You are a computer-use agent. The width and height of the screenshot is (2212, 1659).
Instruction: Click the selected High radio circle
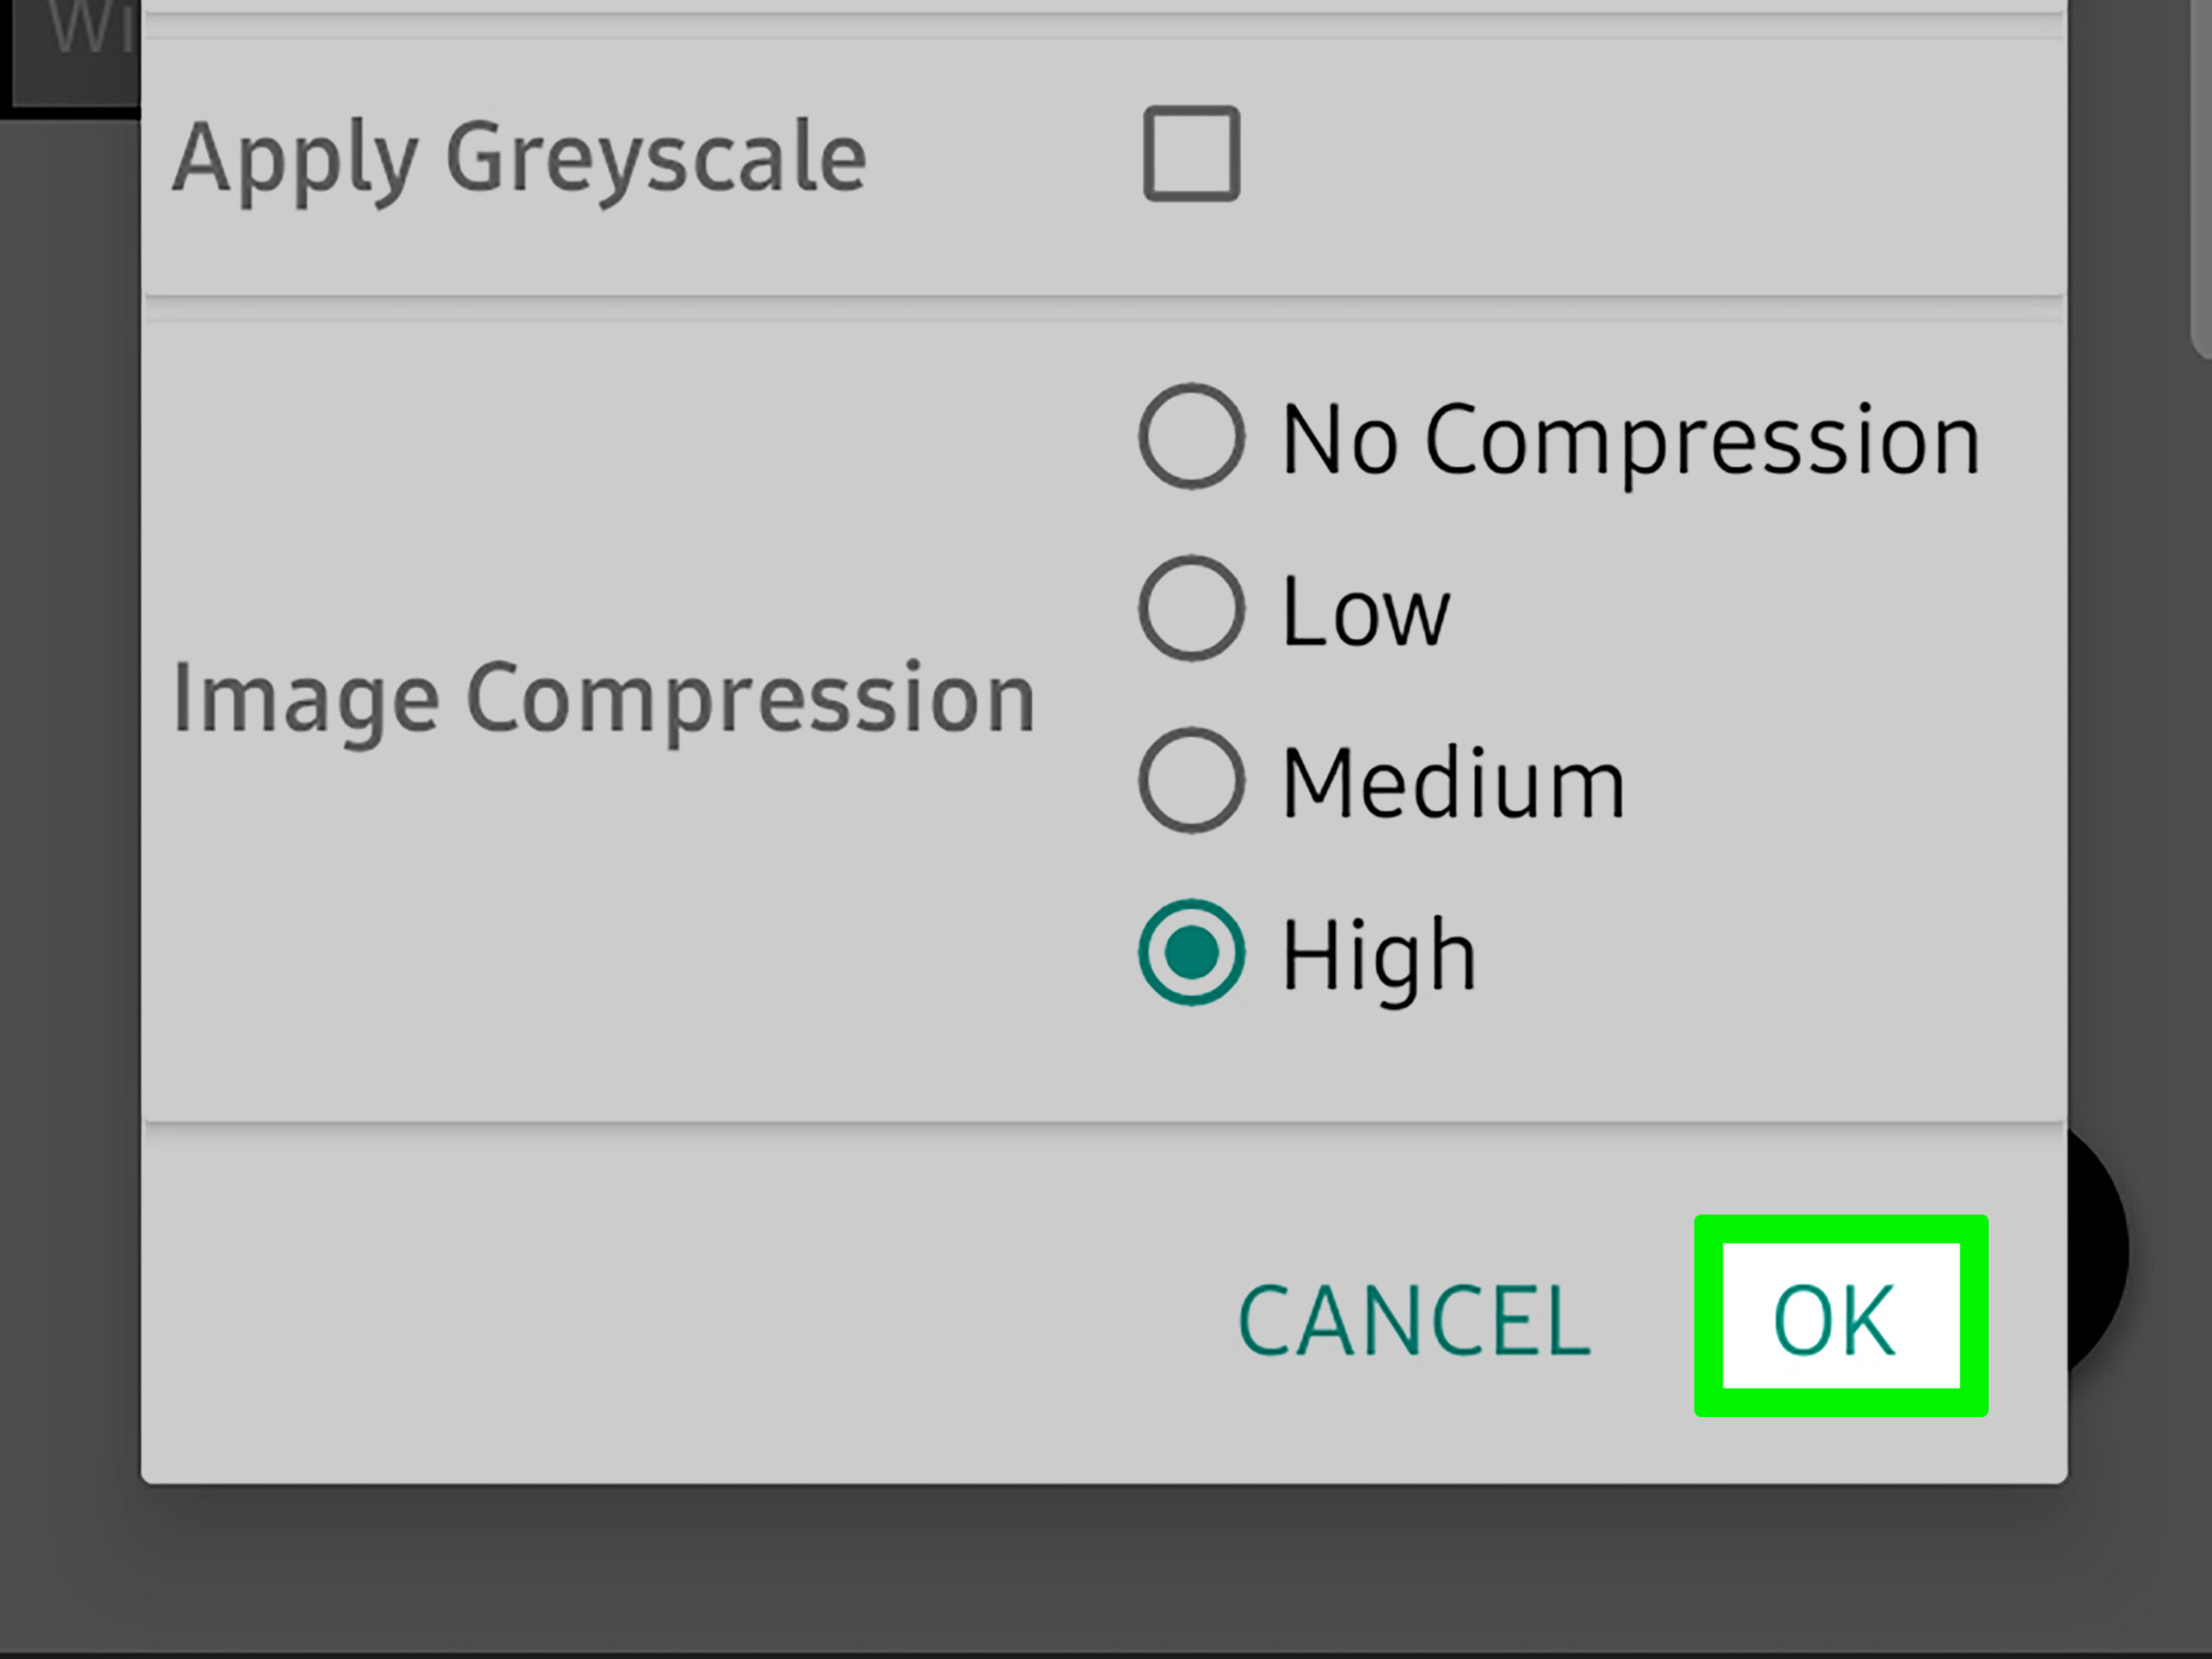coord(1191,952)
